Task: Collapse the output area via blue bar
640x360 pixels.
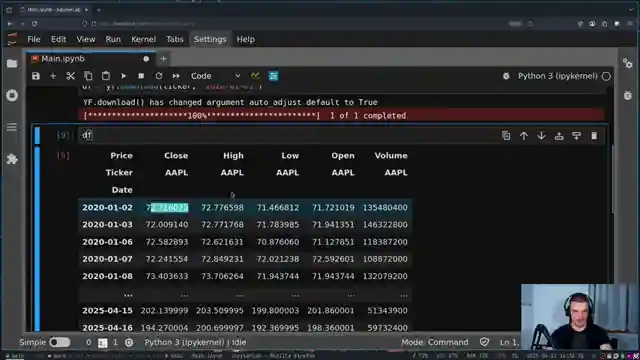Action: click(x=37, y=239)
